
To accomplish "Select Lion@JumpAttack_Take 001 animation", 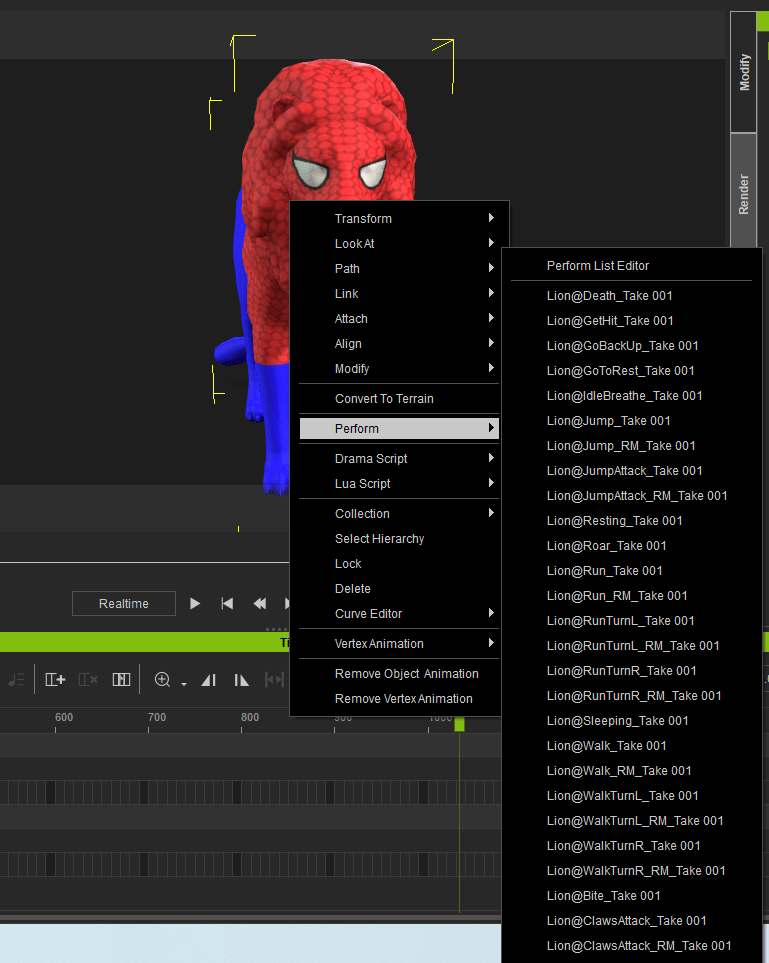I will click(x=631, y=471).
